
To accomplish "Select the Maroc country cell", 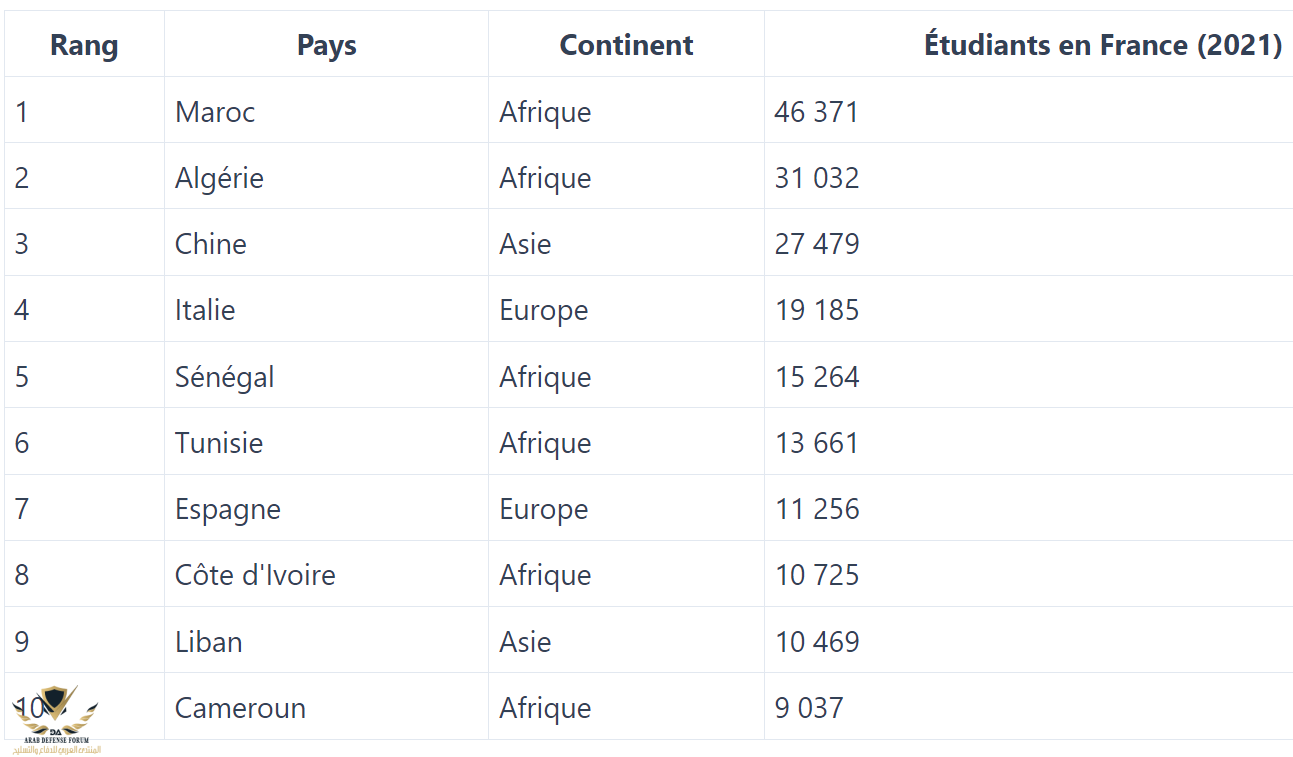I will 326,111.
